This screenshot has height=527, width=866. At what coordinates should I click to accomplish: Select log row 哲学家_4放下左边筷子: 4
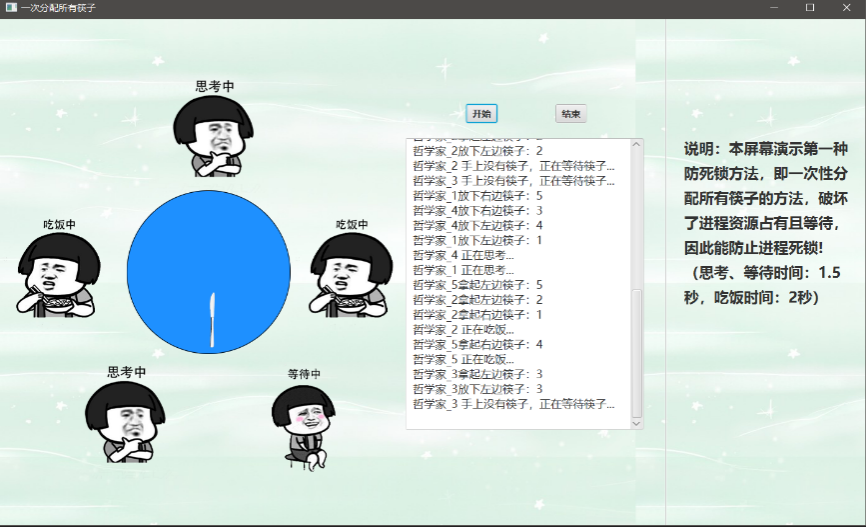[478, 225]
